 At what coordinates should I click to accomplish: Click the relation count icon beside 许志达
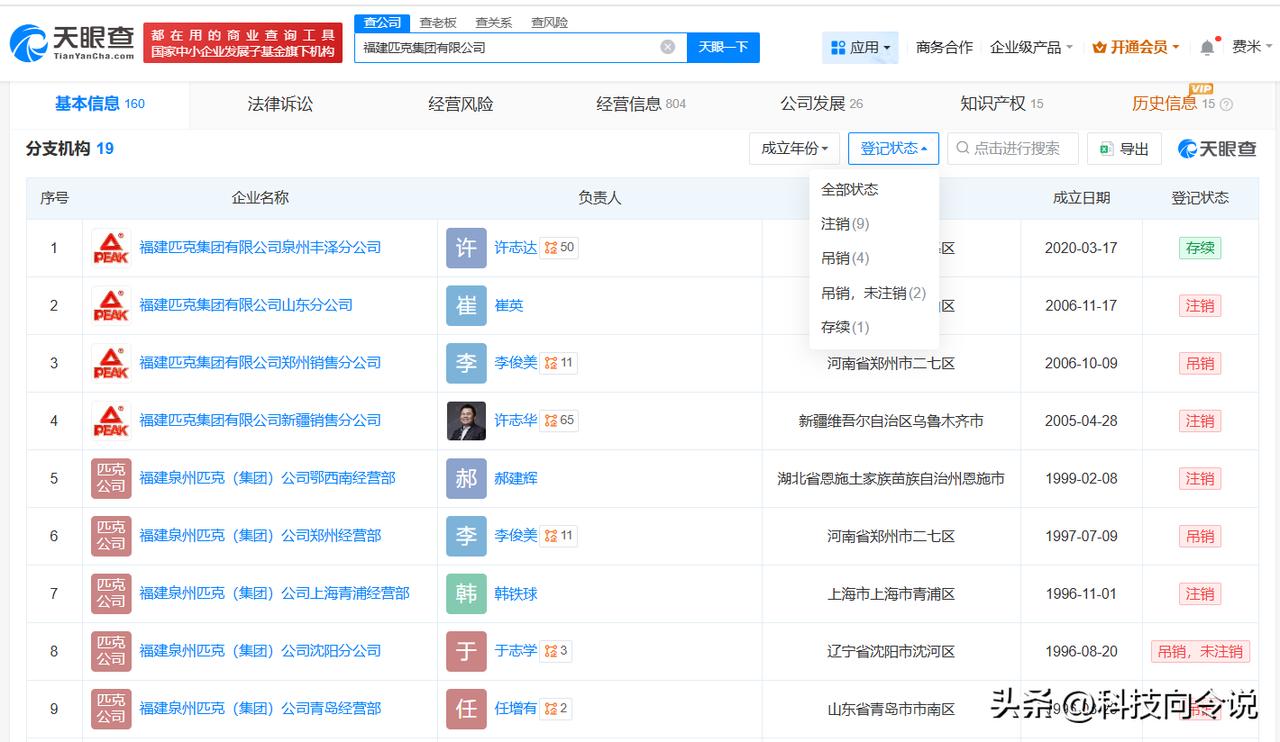tap(559, 248)
